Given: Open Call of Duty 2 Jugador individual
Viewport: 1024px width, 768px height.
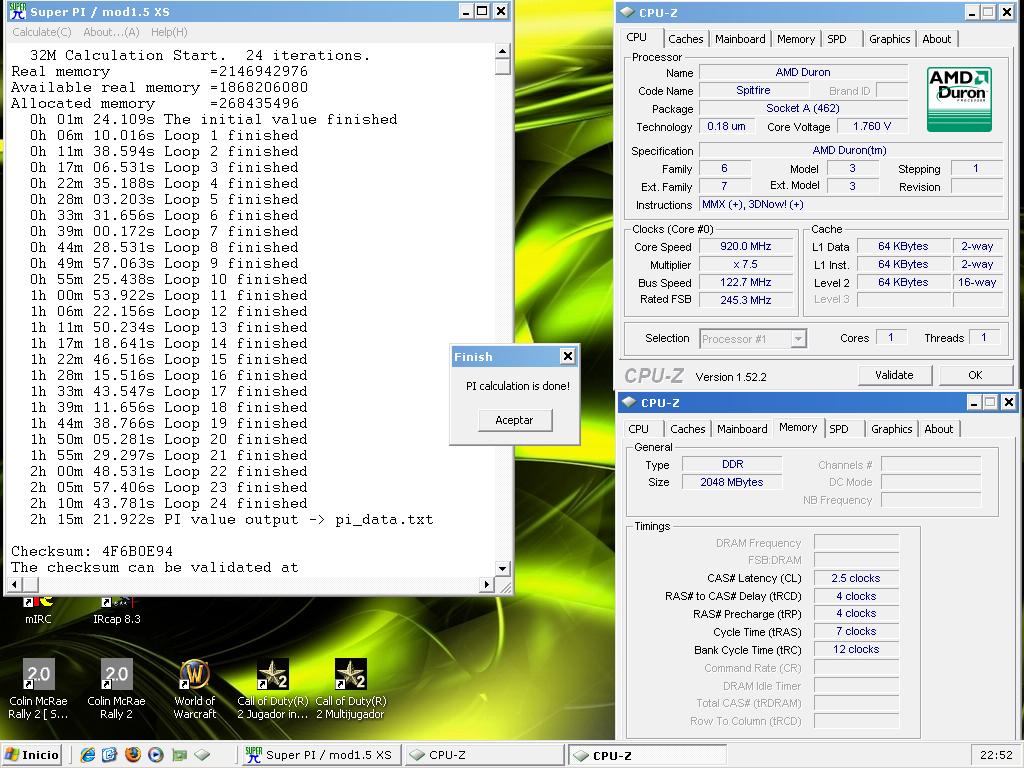Looking at the screenshot, I should pos(272,689).
